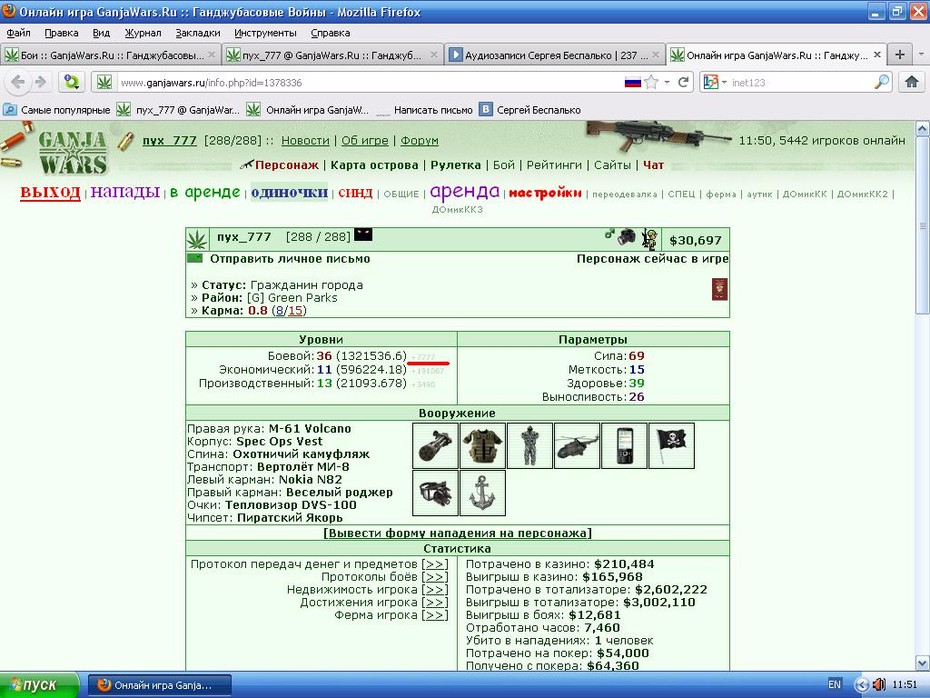
Task: Click the Jolly Roger pirate flag icon
Action: (x=671, y=445)
